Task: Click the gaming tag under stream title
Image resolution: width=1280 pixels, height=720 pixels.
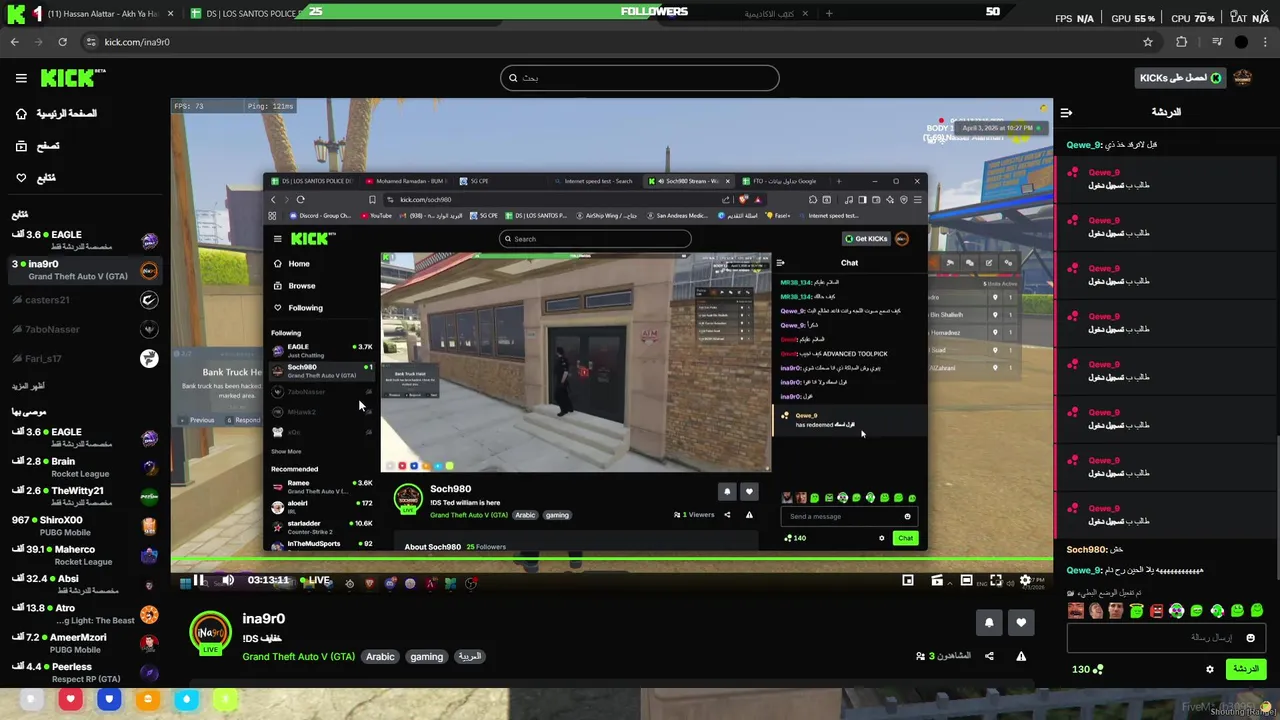Action: click(x=426, y=657)
